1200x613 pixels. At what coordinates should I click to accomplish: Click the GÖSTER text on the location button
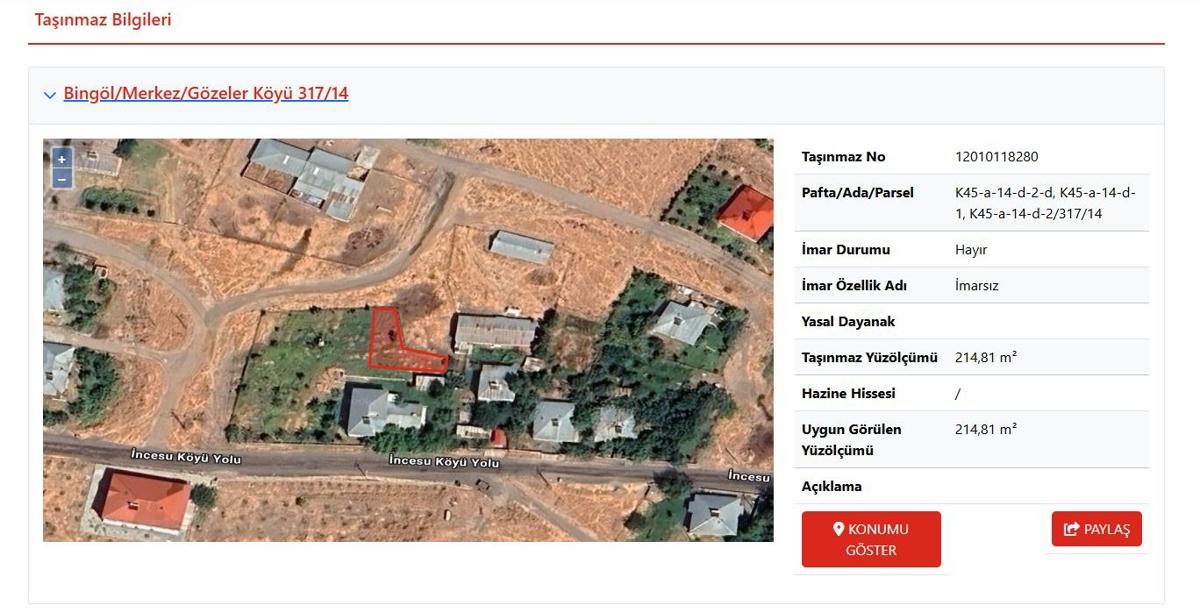pos(871,550)
